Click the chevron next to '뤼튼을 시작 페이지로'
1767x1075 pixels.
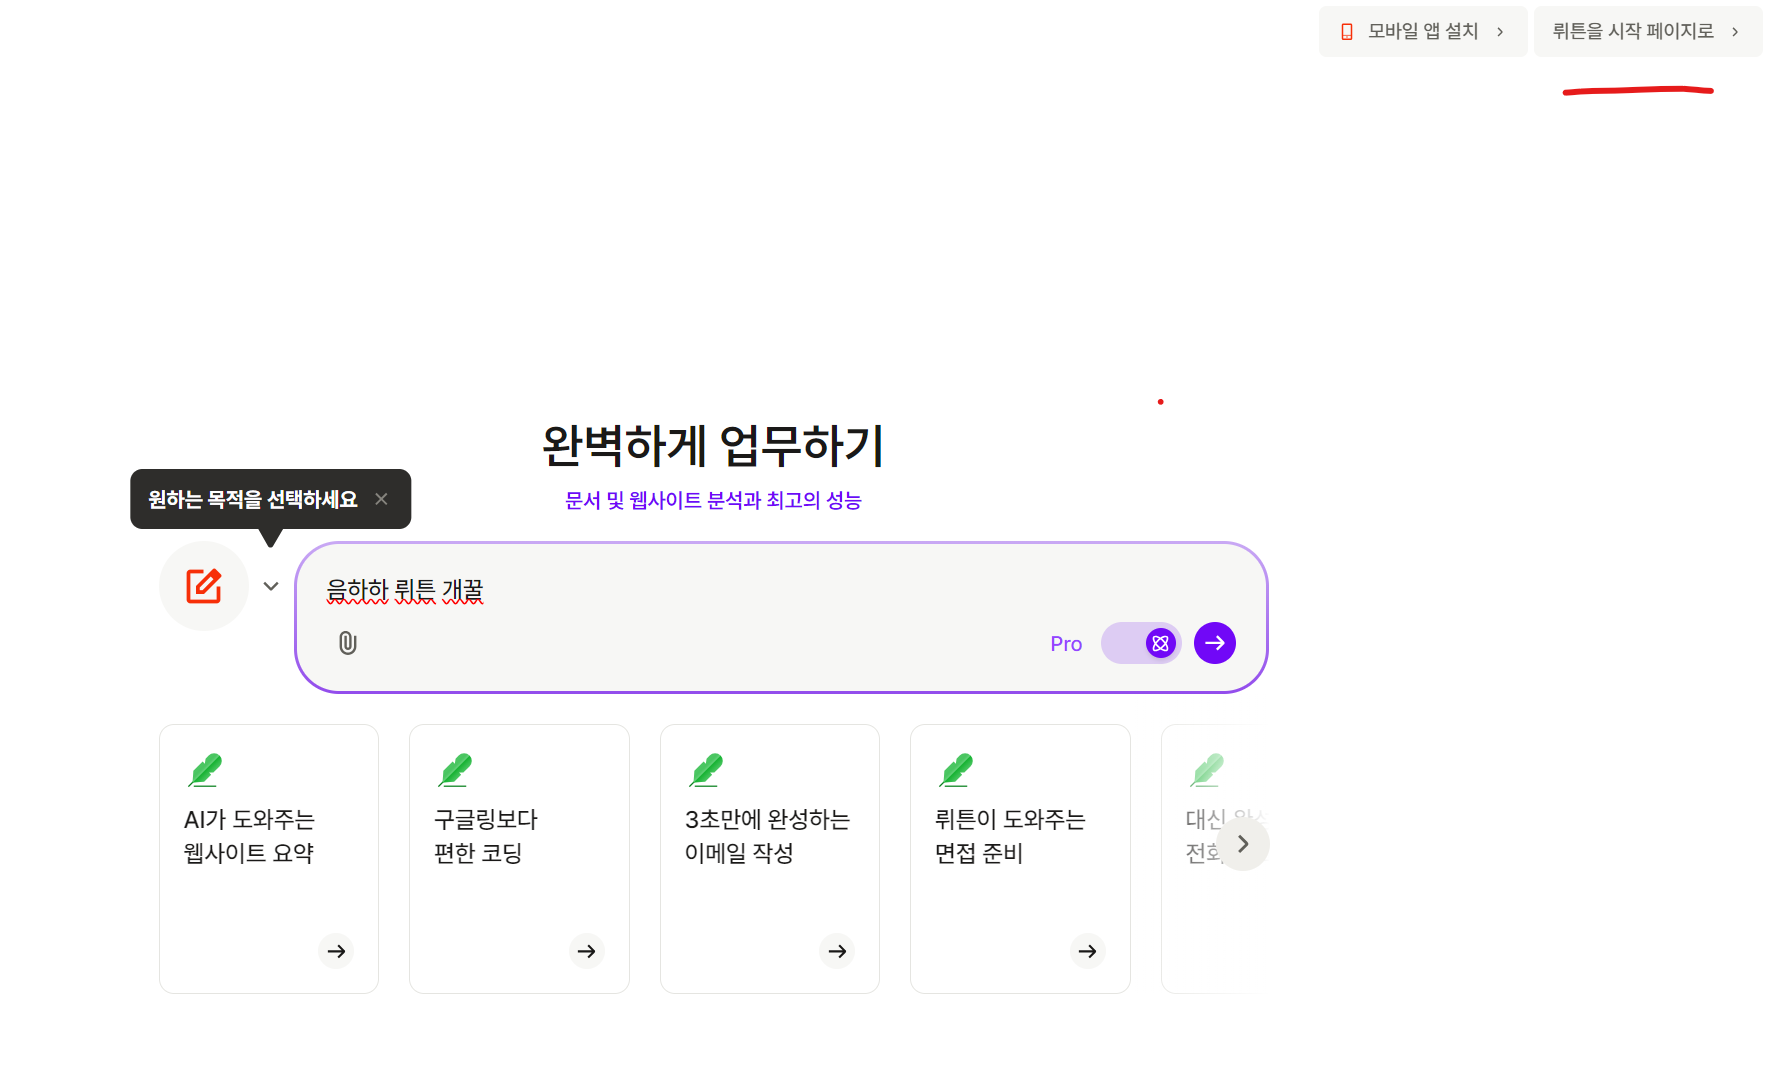1735,32
